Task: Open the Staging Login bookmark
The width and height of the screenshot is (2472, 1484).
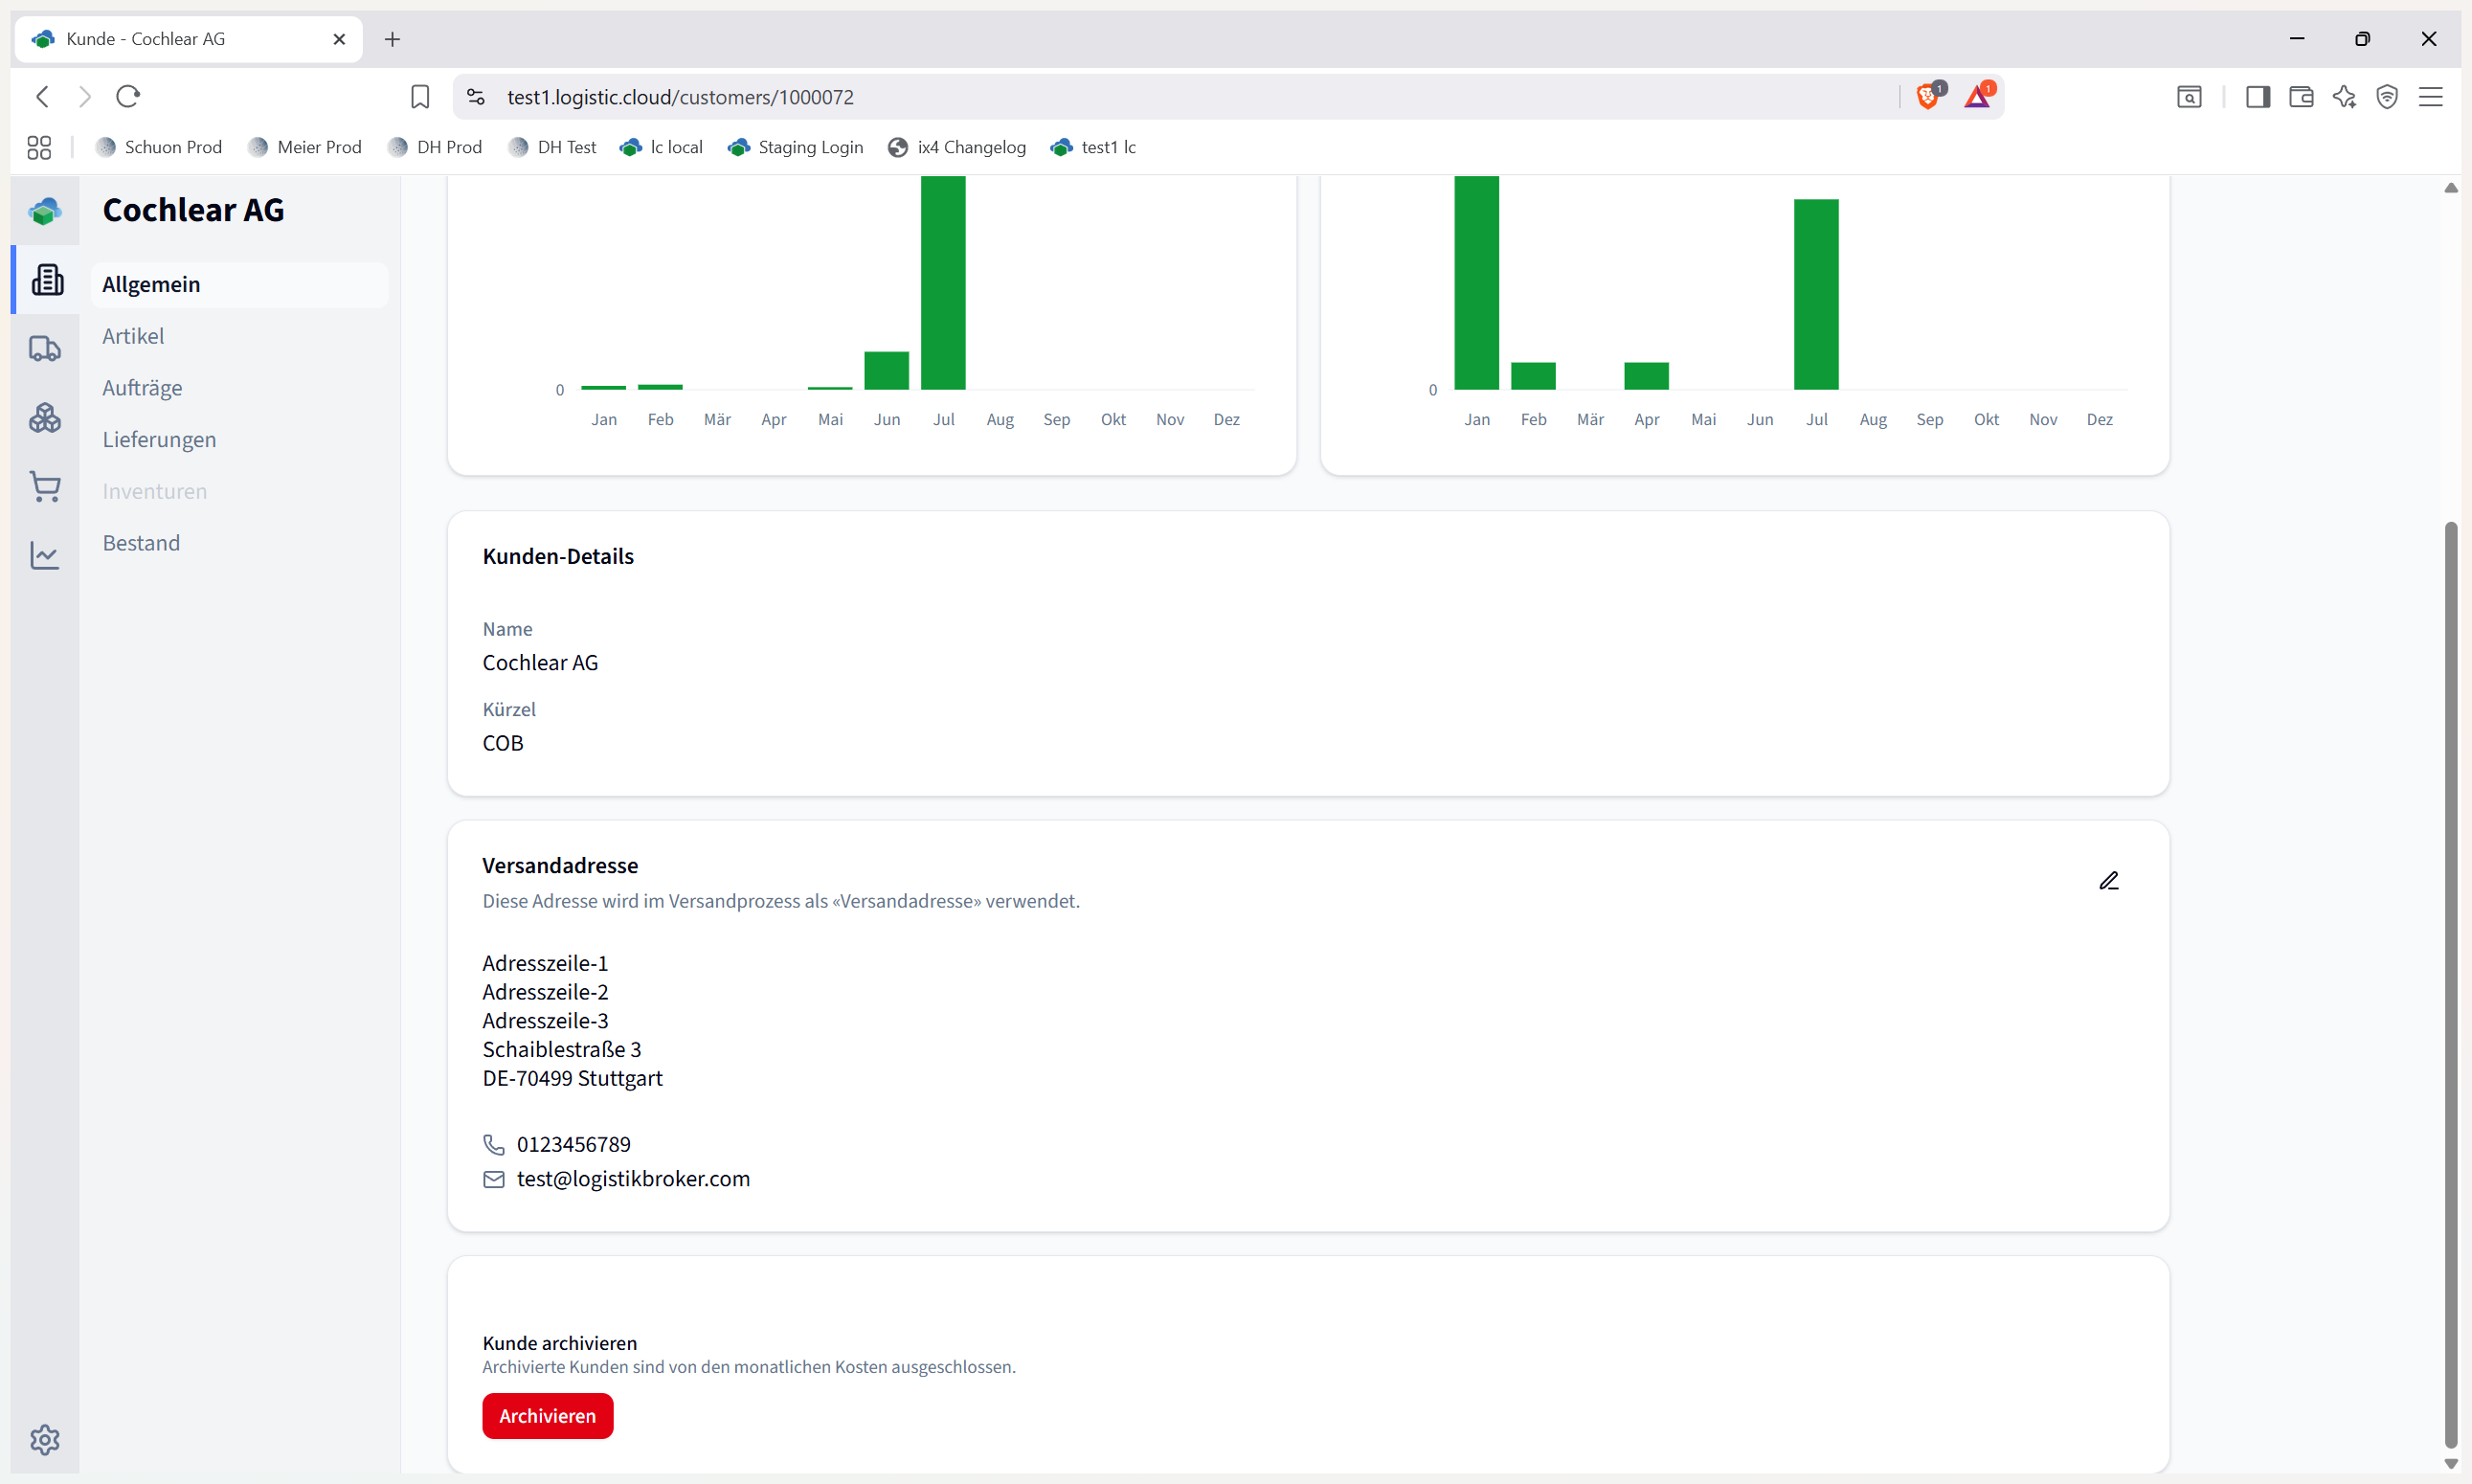Action: pyautogui.click(x=796, y=147)
